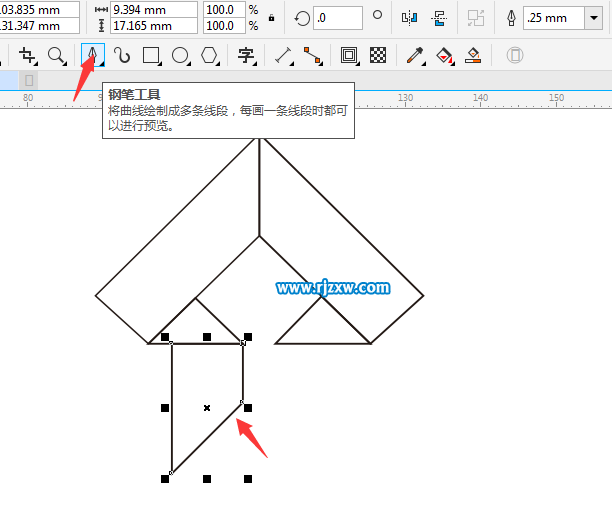Select the Crop tool
This screenshot has width=612, height=527.
coord(27,55)
